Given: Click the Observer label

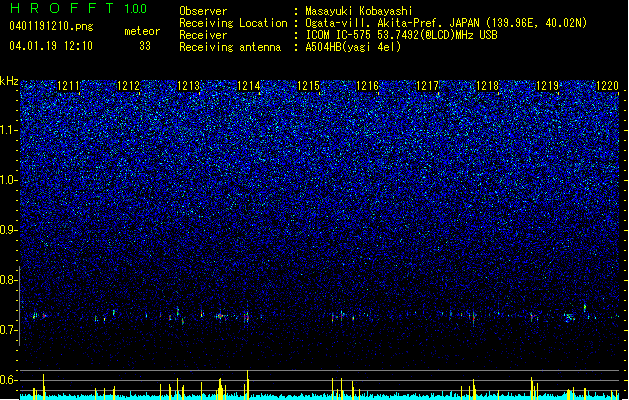Looking at the screenshot, I should coord(203,11).
